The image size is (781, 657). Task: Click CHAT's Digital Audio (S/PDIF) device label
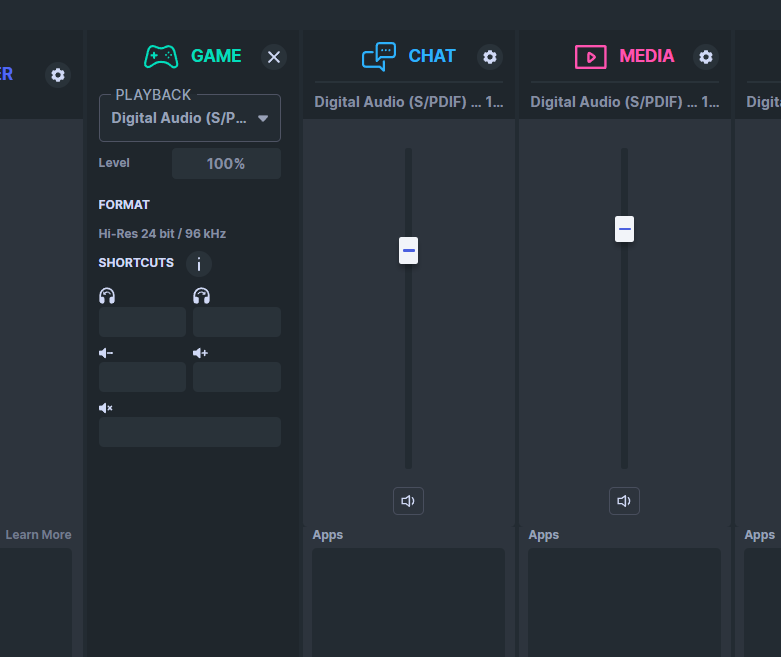(x=409, y=102)
